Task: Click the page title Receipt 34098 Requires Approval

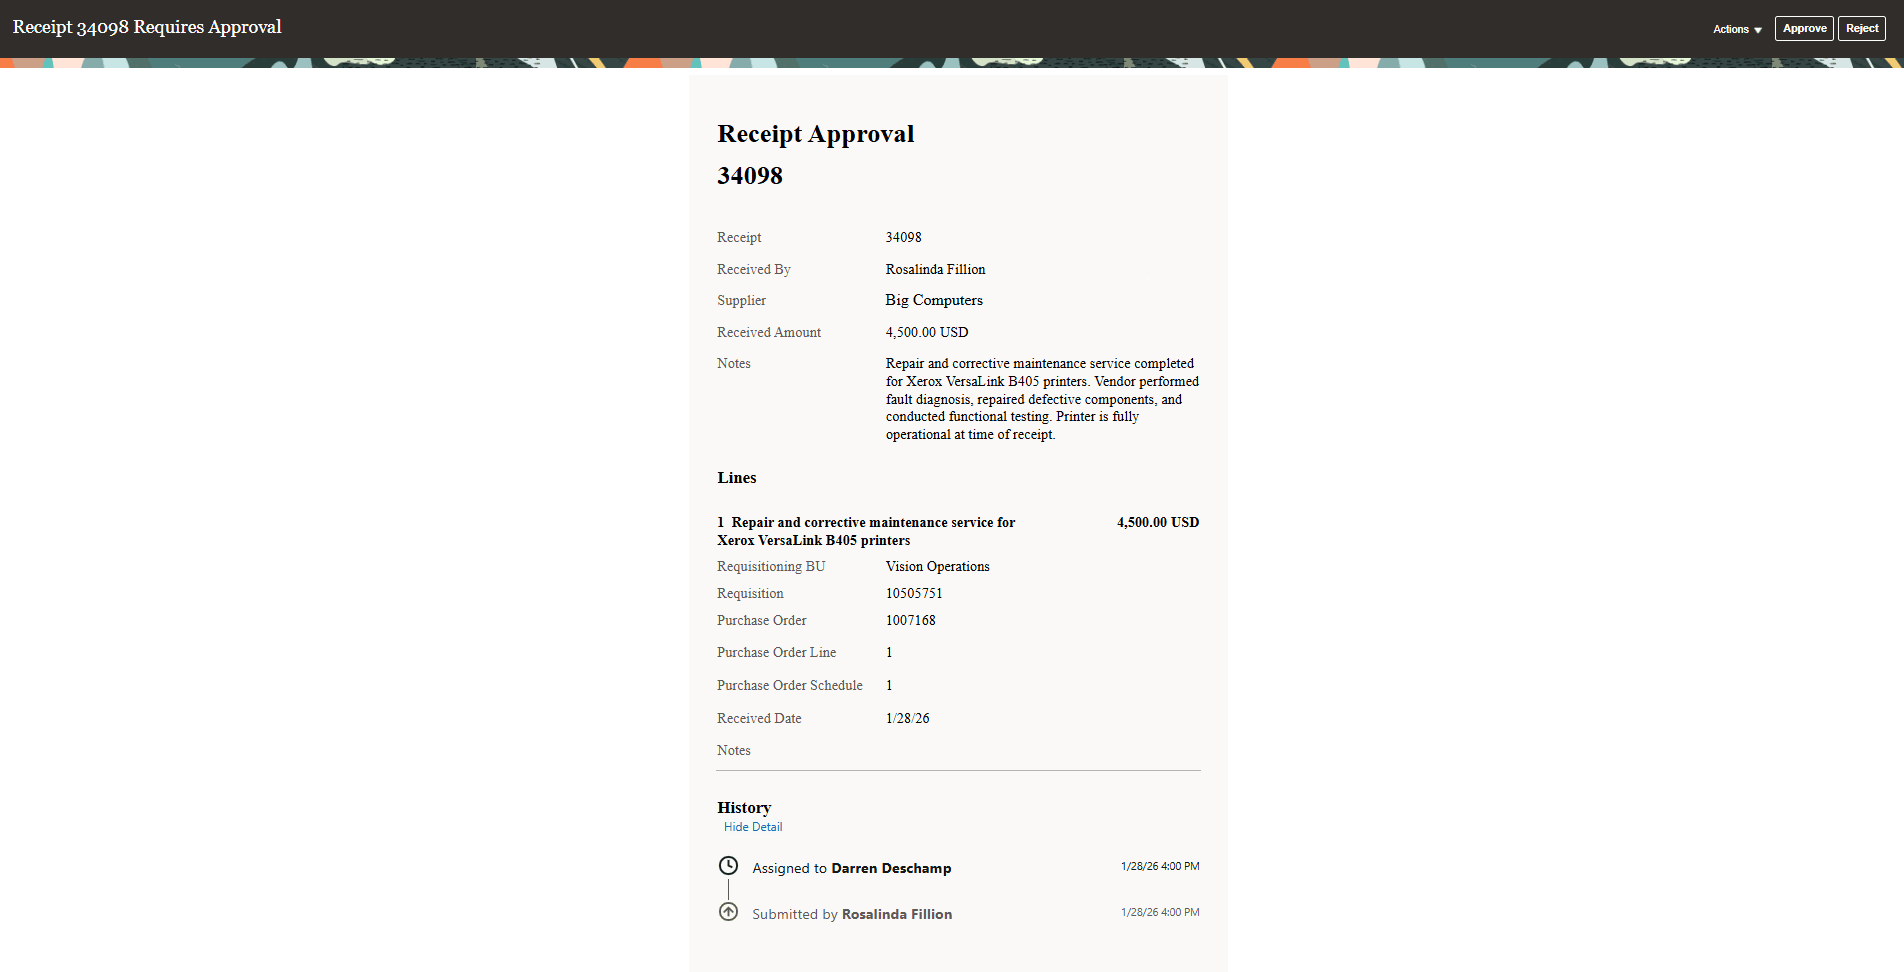Action: coord(146,27)
